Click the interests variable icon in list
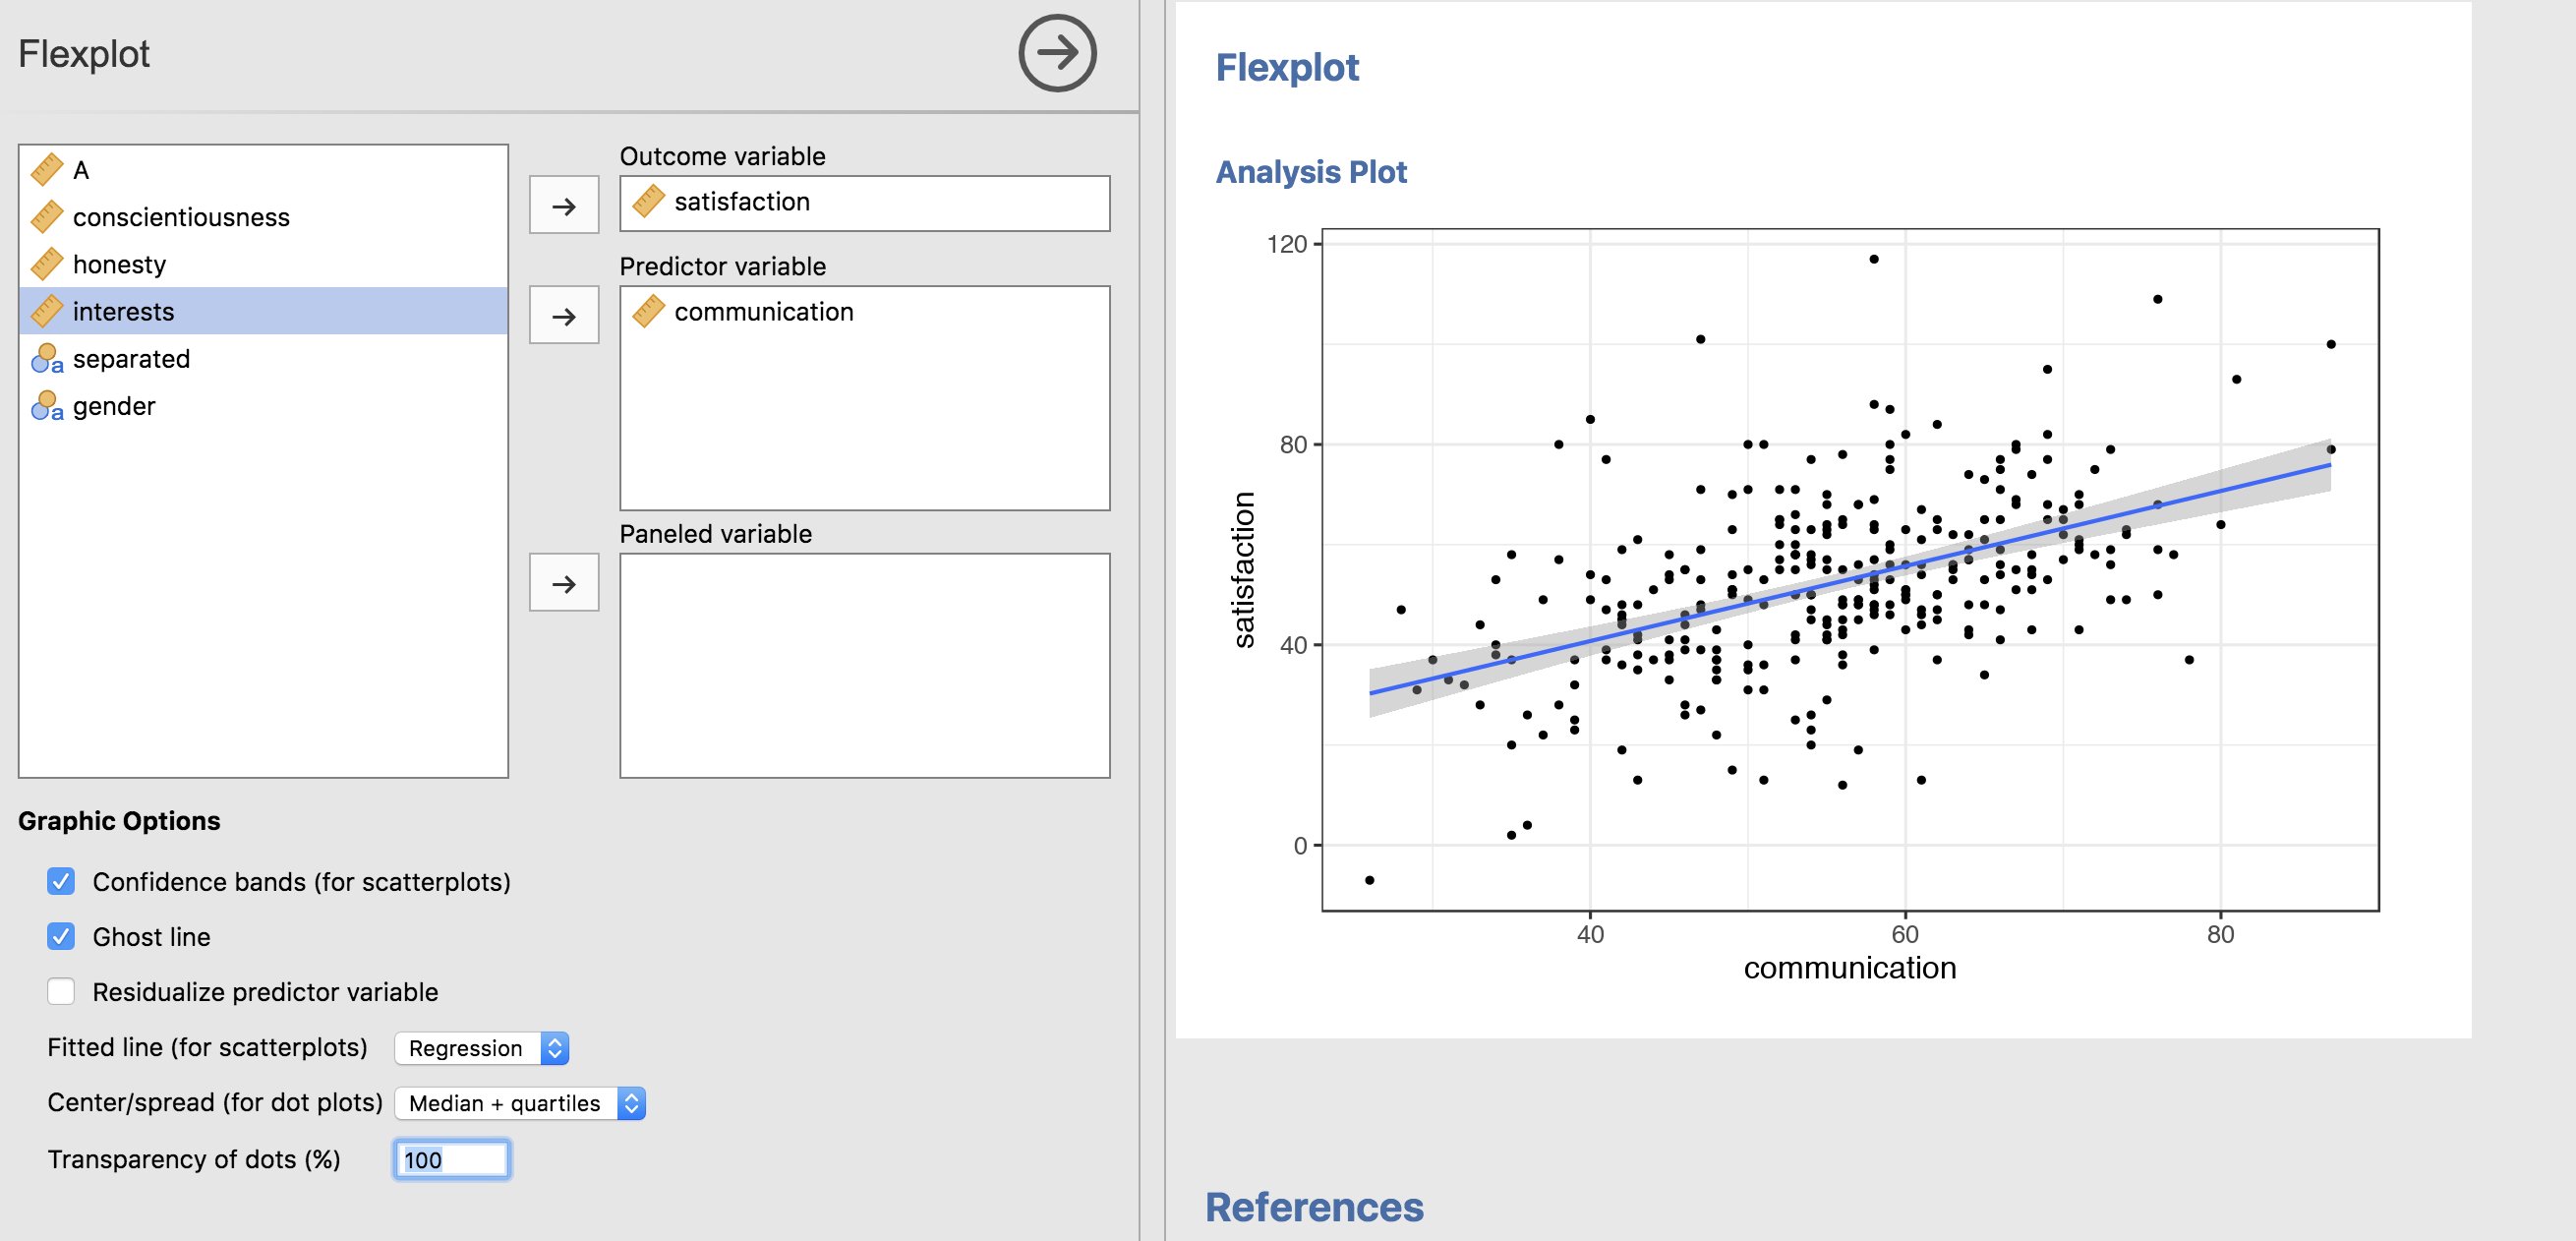 pyautogui.click(x=46, y=309)
